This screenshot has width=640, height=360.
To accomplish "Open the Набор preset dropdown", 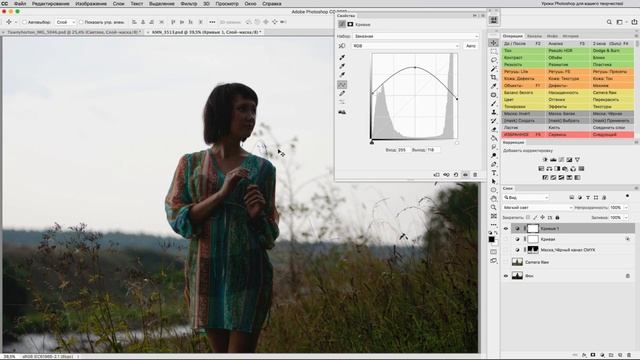I will coord(416,36).
